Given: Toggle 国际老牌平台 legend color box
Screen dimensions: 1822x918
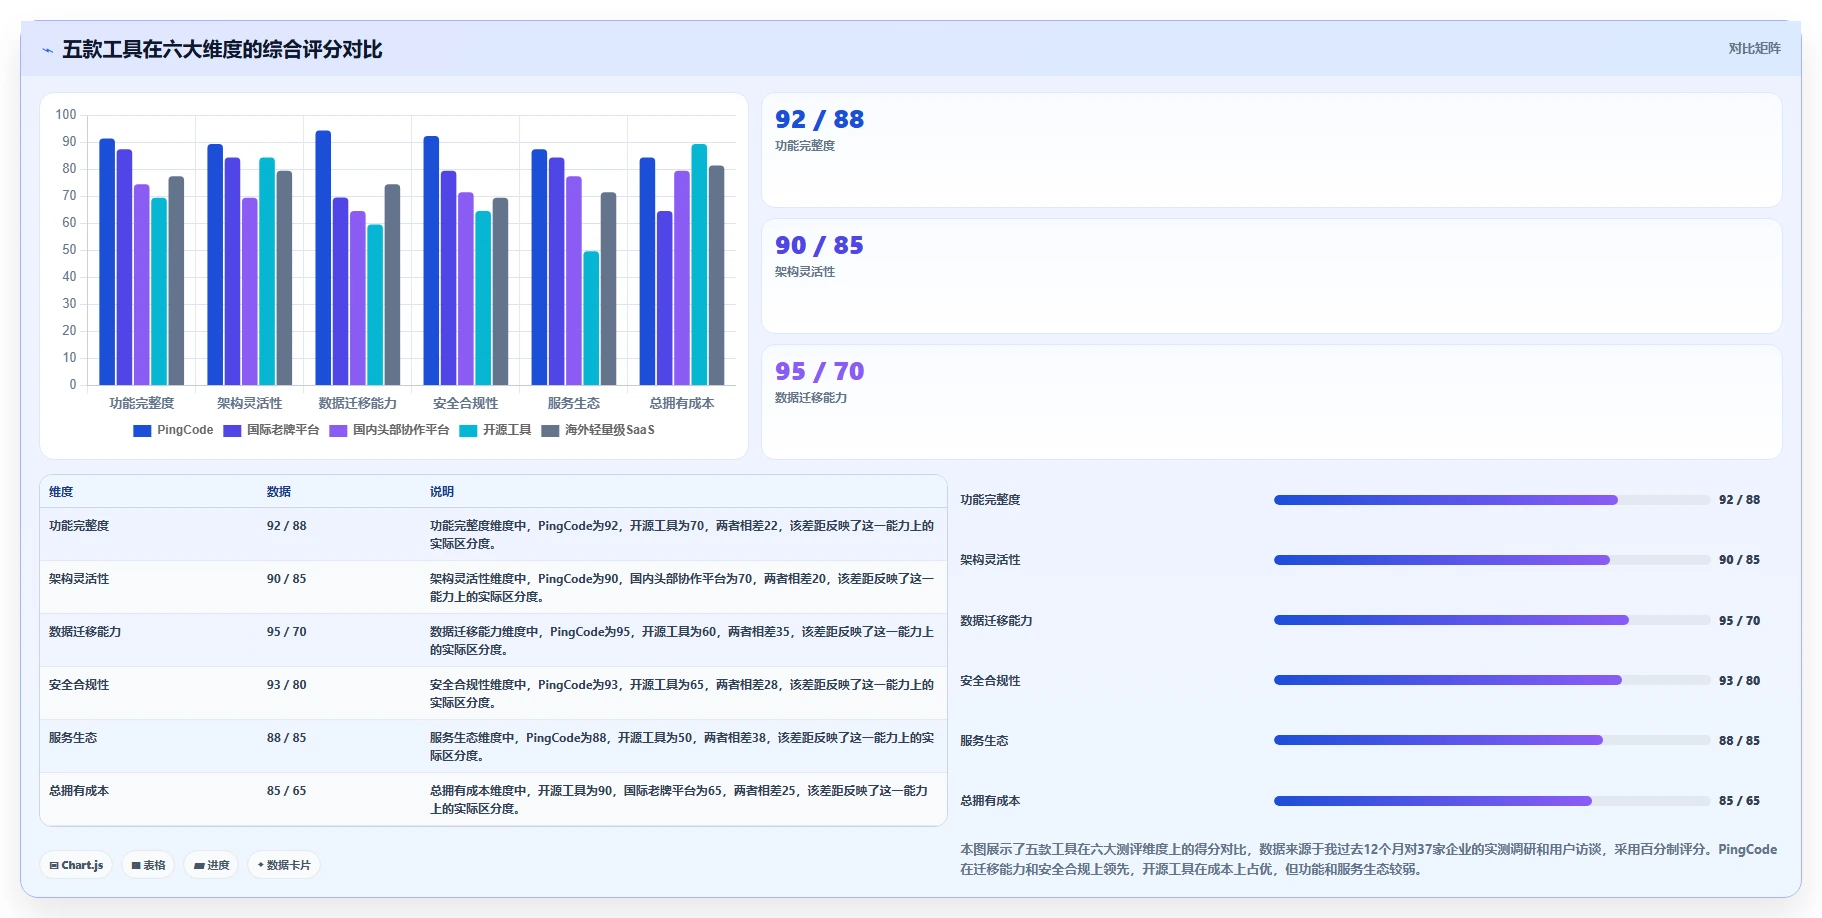Looking at the screenshot, I should click(232, 431).
